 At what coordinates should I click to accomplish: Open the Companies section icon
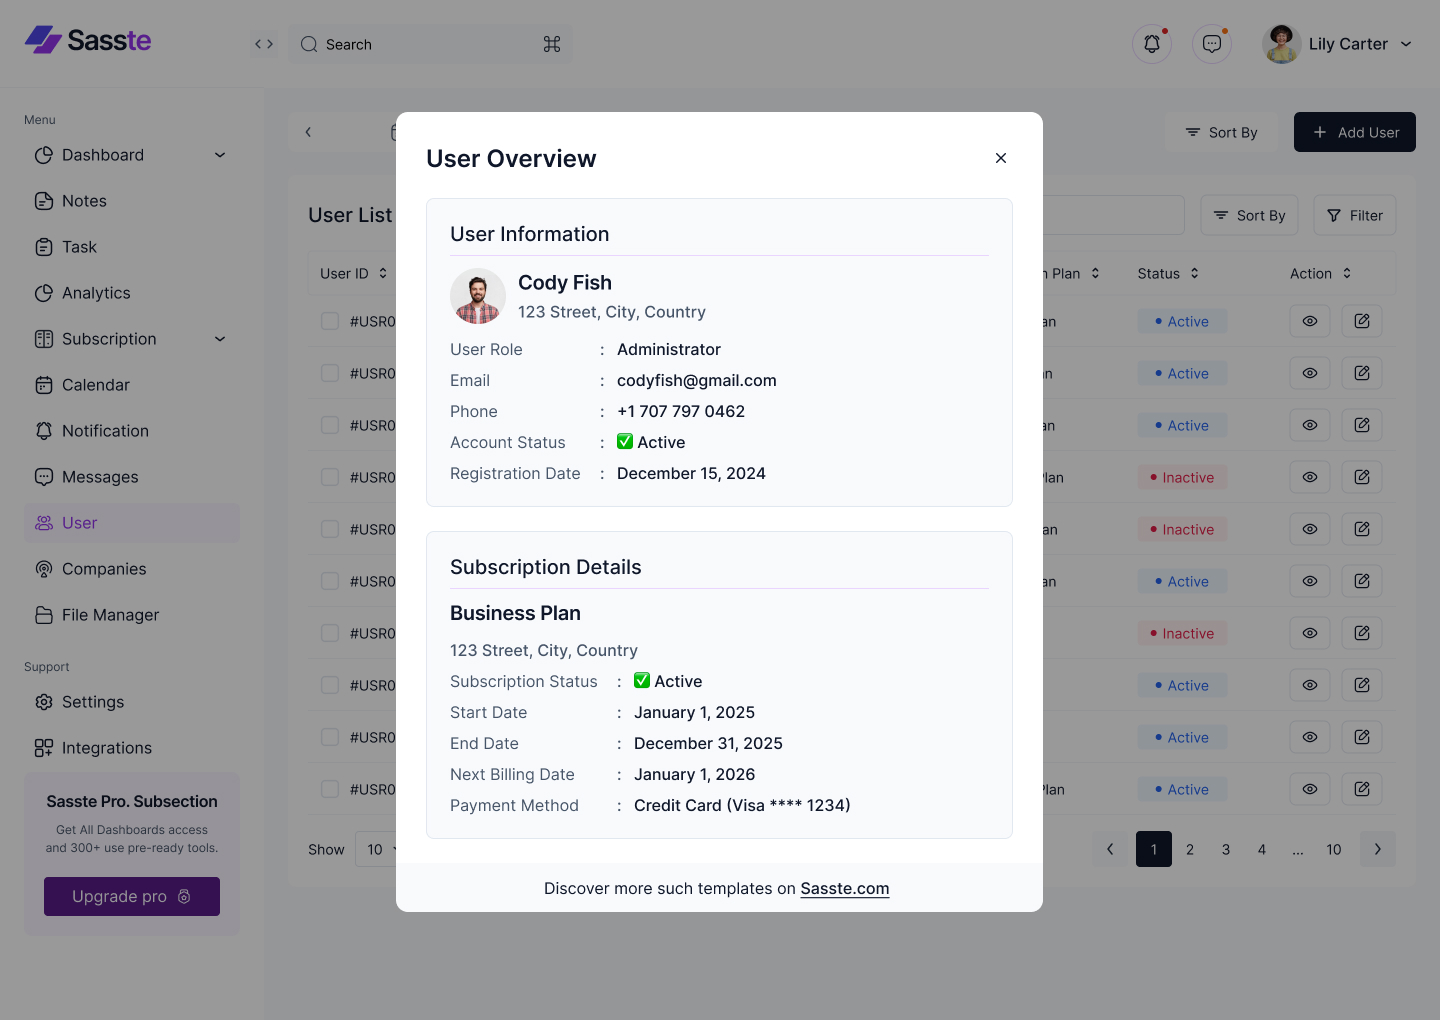pos(44,569)
